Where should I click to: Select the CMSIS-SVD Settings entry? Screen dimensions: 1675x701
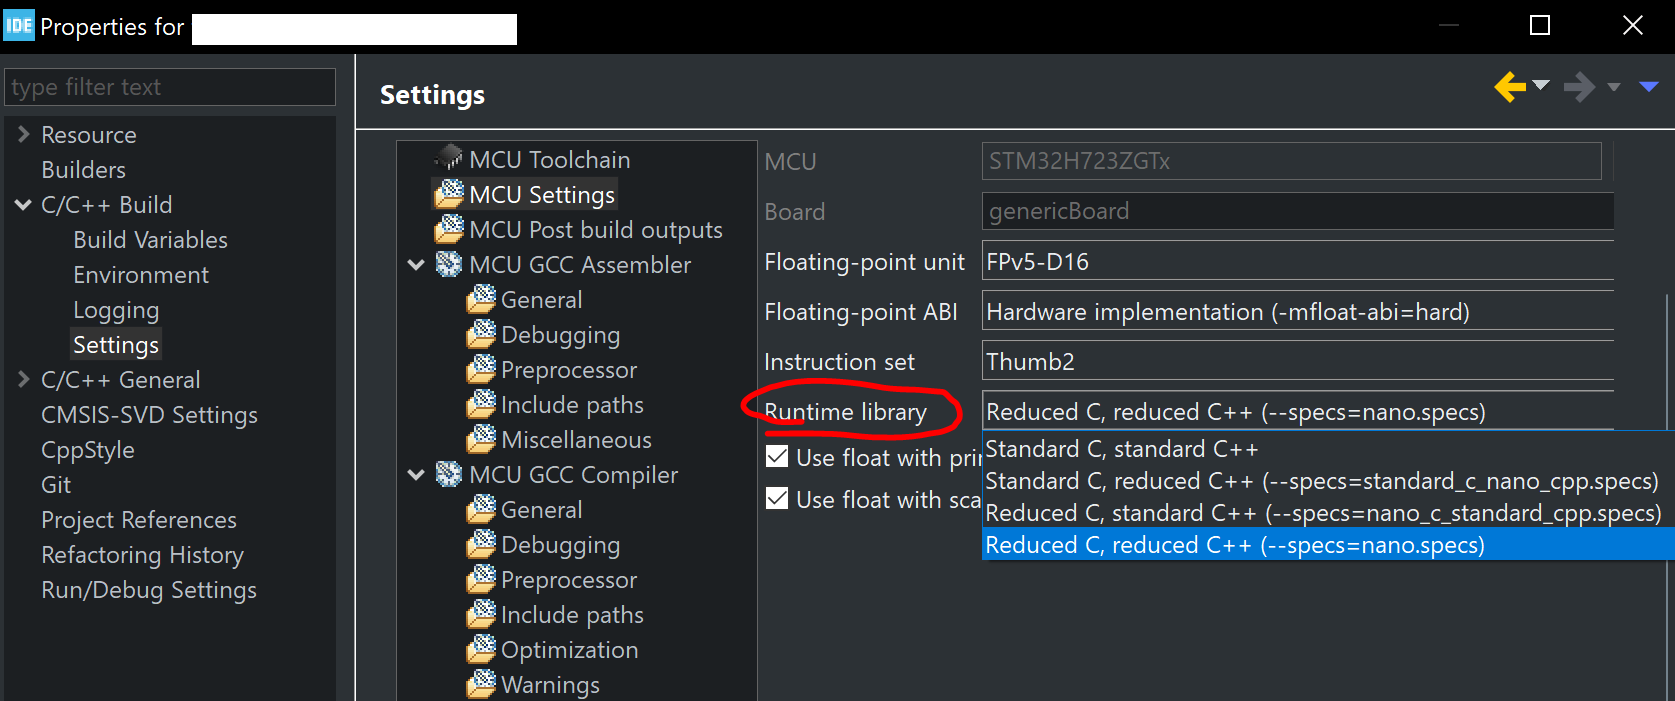pyautogui.click(x=149, y=414)
